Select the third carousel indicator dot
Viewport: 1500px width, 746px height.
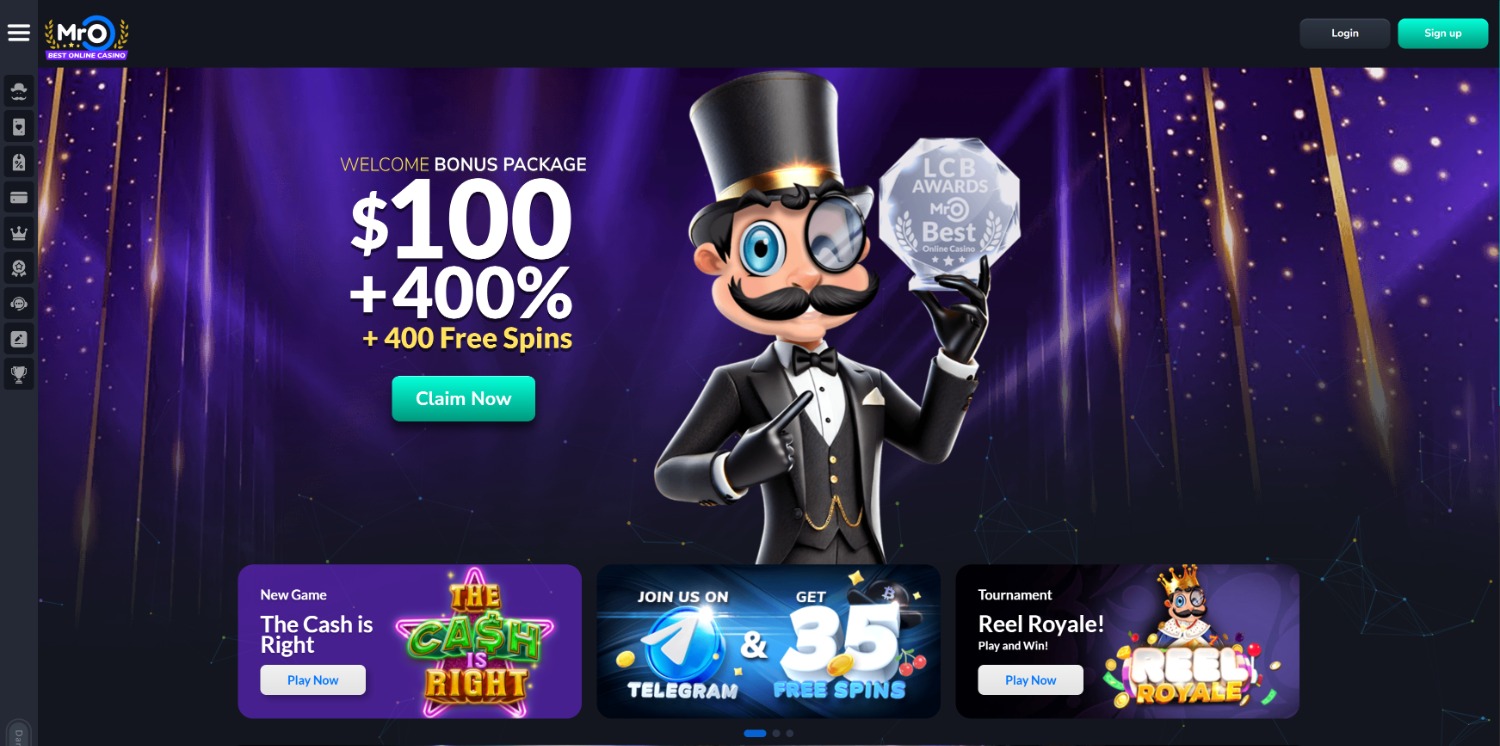point(790,733)
